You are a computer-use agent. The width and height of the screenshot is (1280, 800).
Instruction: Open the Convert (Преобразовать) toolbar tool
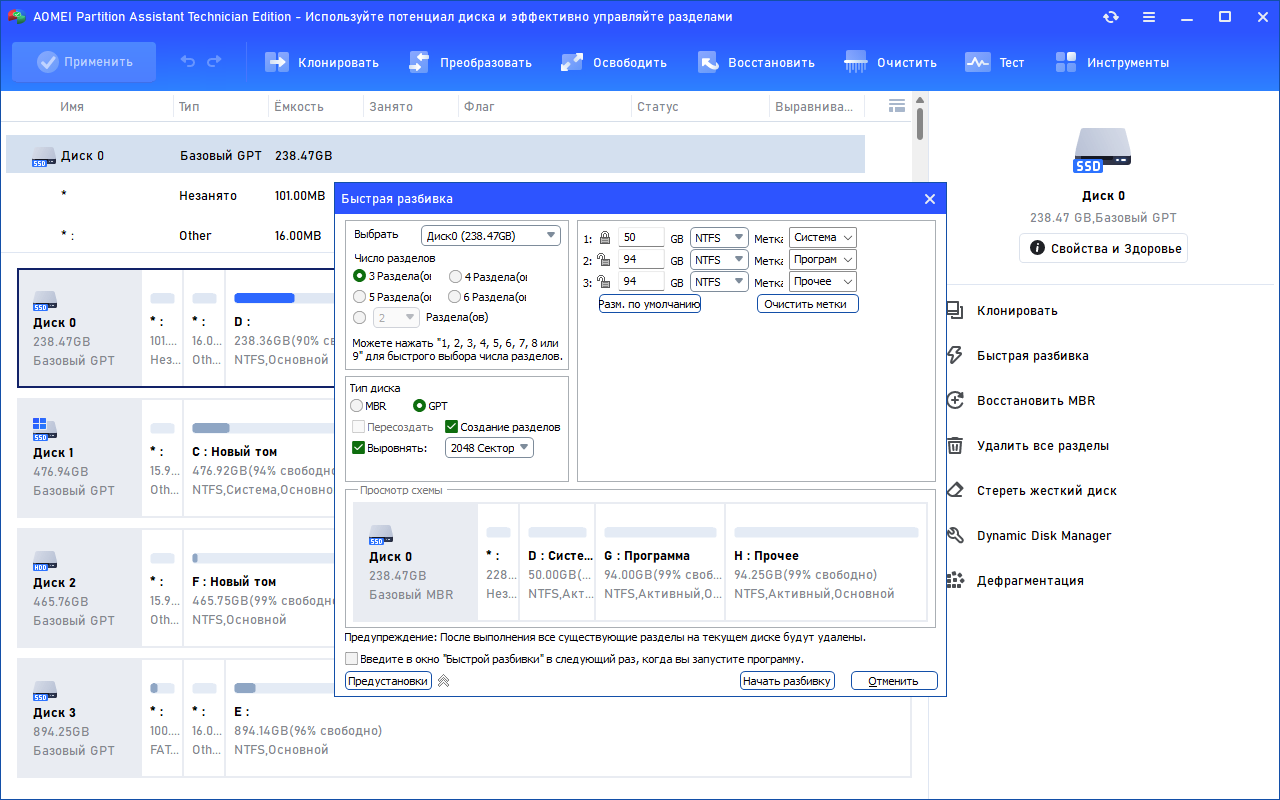(x=470, y=62)
